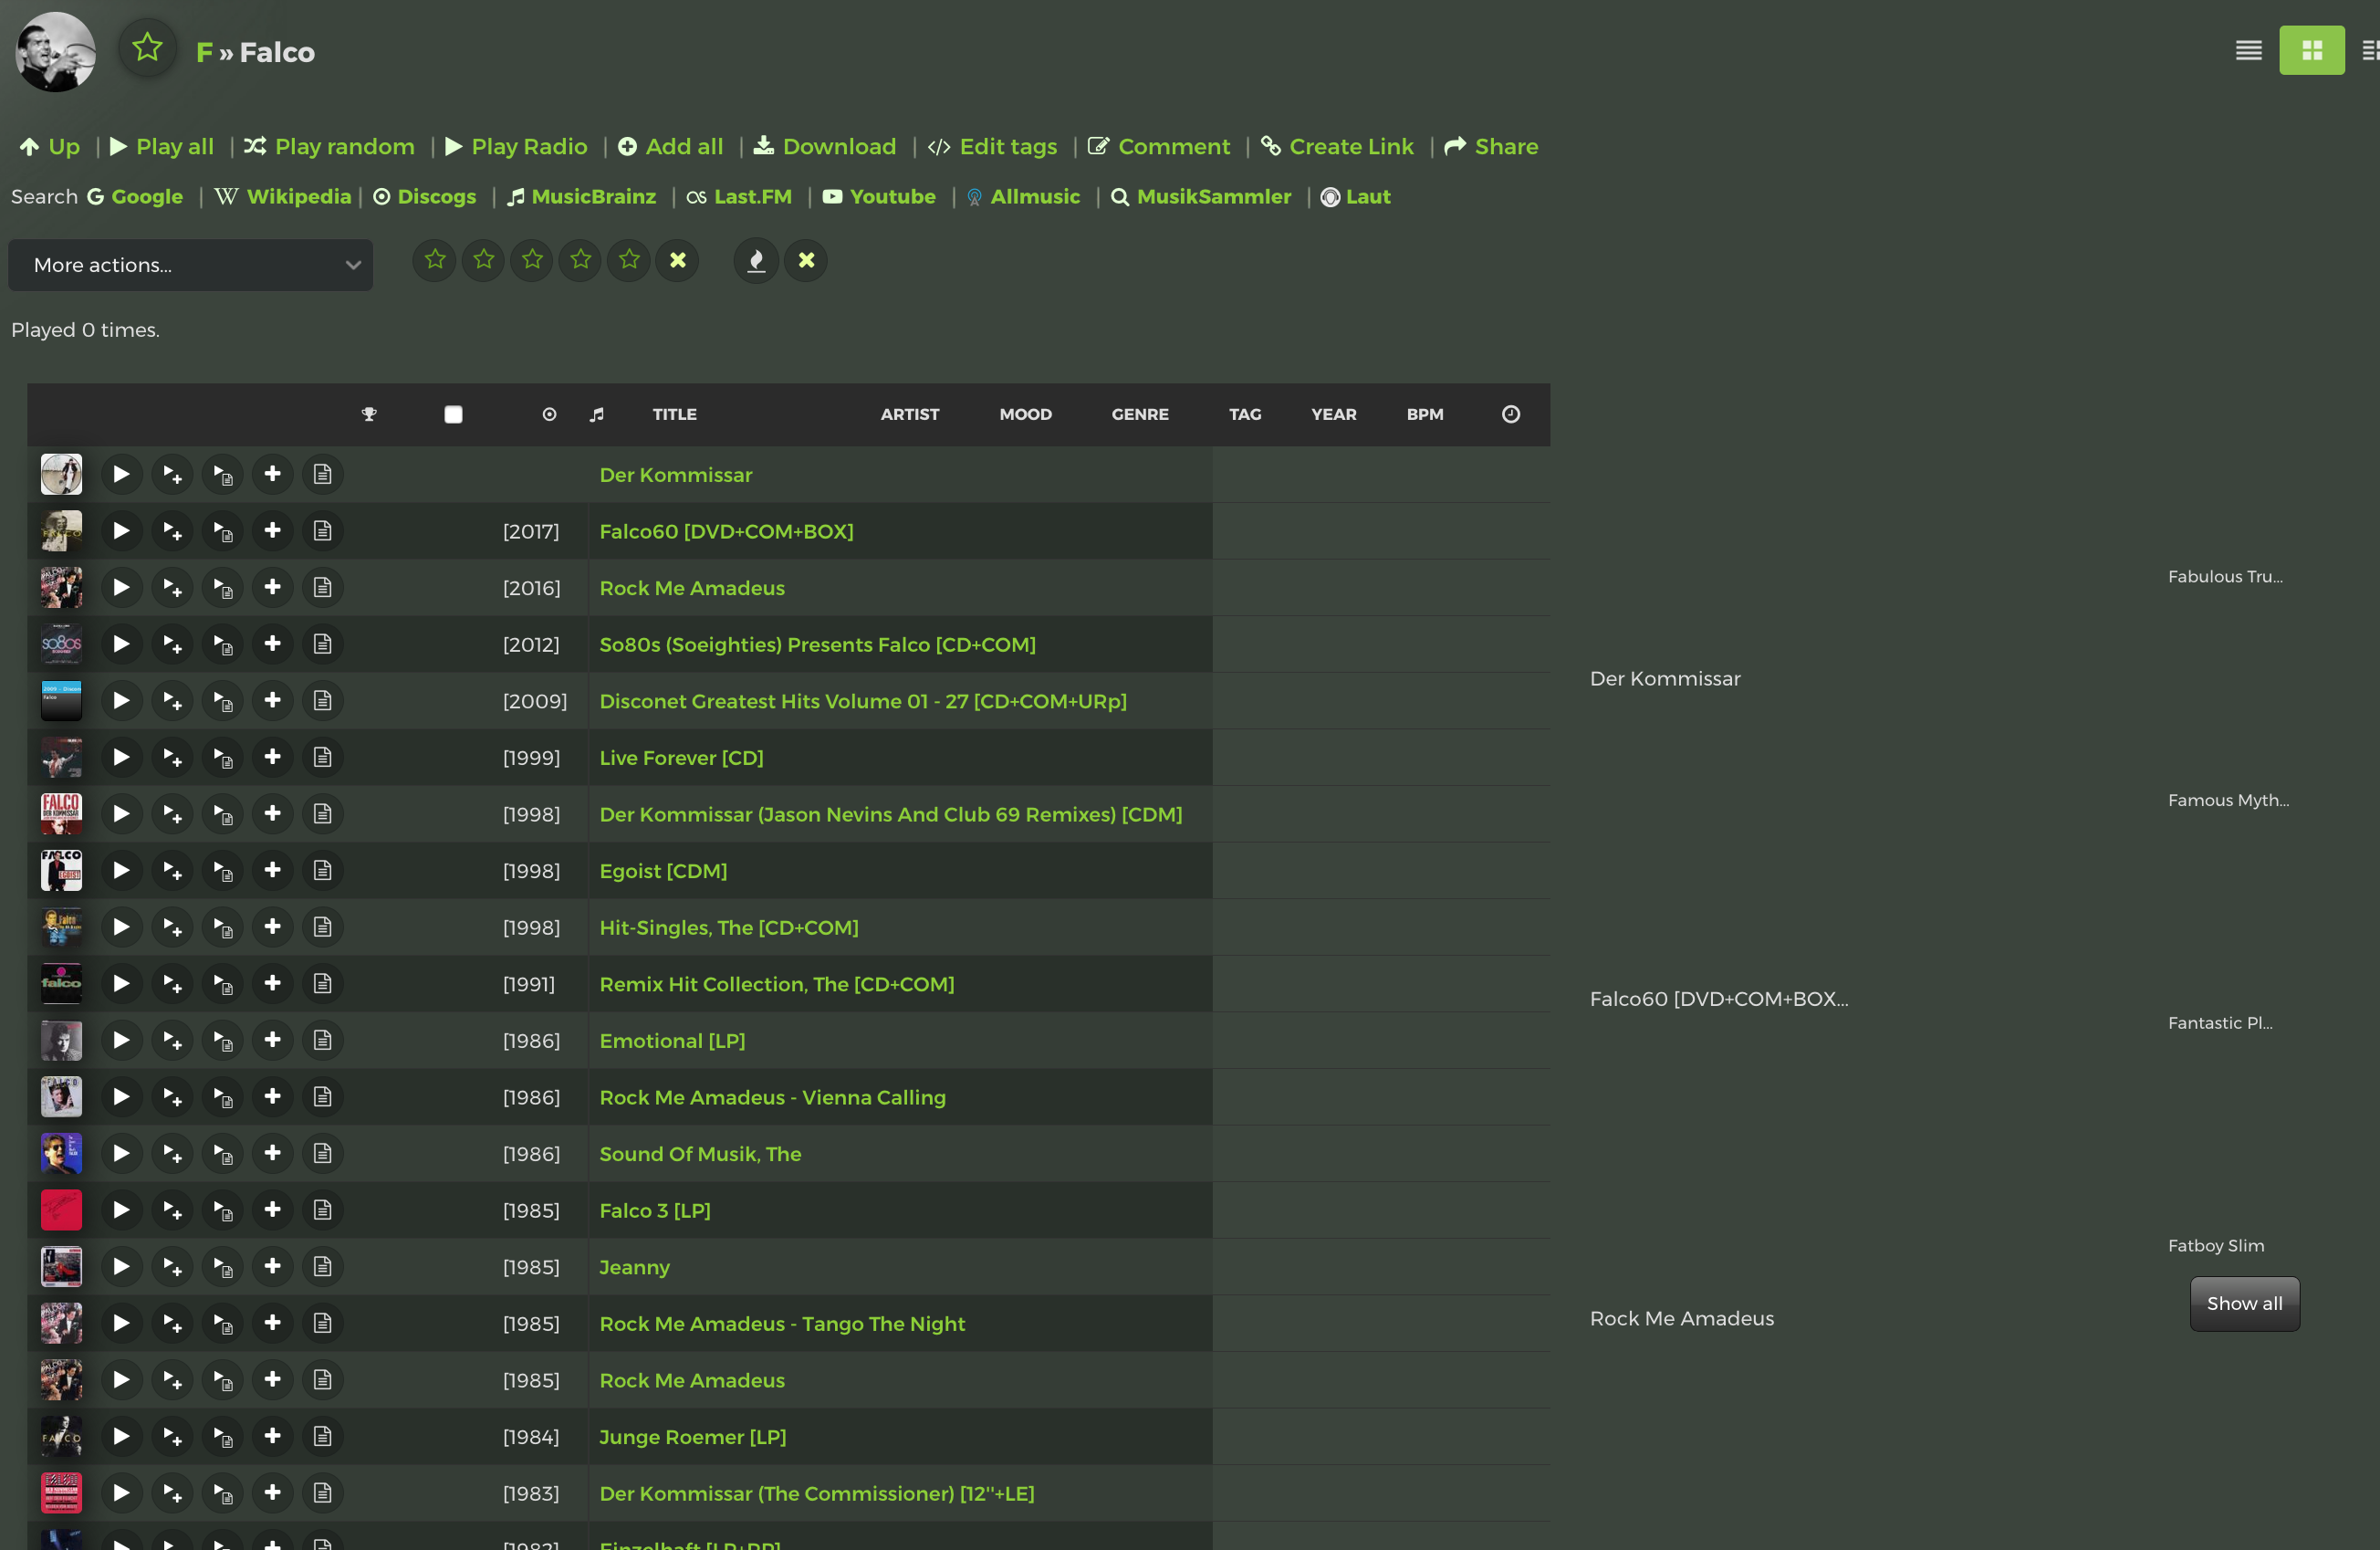Sort the table by TITLE column
The height and width of the screenshot is (1550, 2380).
pyautogui.click(x=674, y=414)
